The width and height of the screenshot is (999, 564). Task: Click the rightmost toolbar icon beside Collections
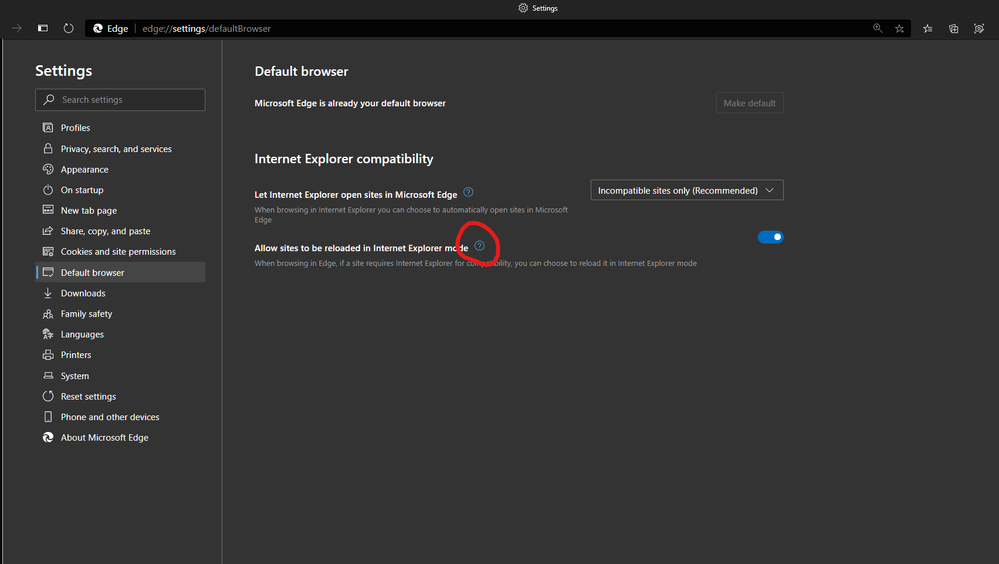click(x=979, y=29)
